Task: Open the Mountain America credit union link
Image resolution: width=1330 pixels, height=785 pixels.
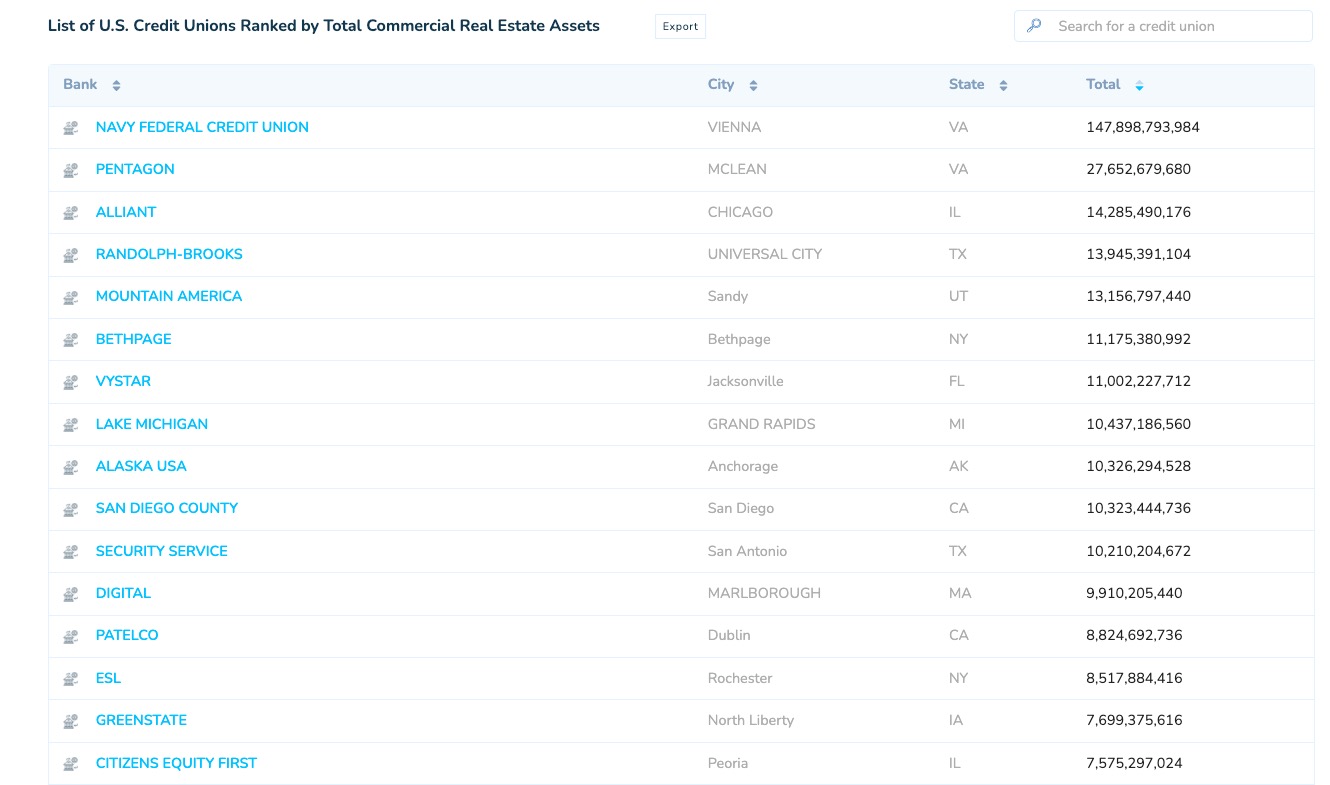Action: click(x=169, y=296)
